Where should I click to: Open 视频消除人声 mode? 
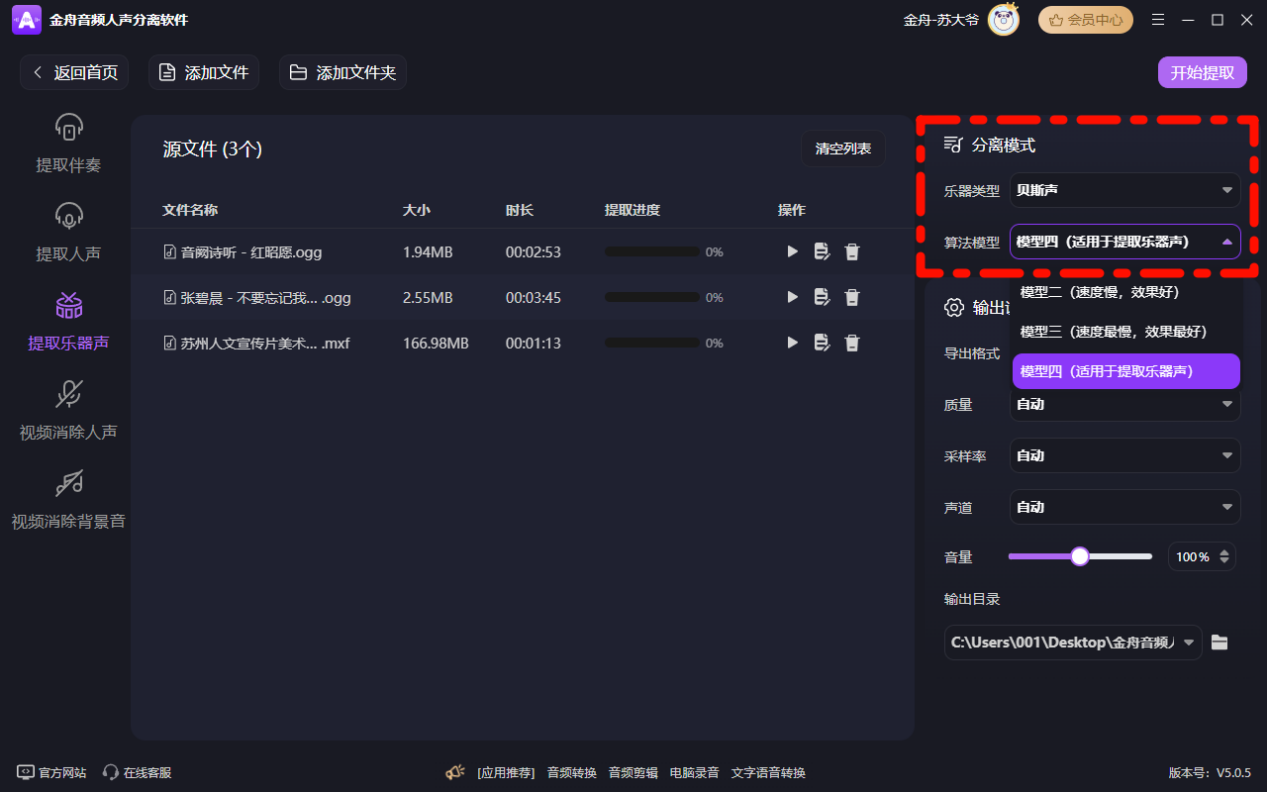(68, 411)
